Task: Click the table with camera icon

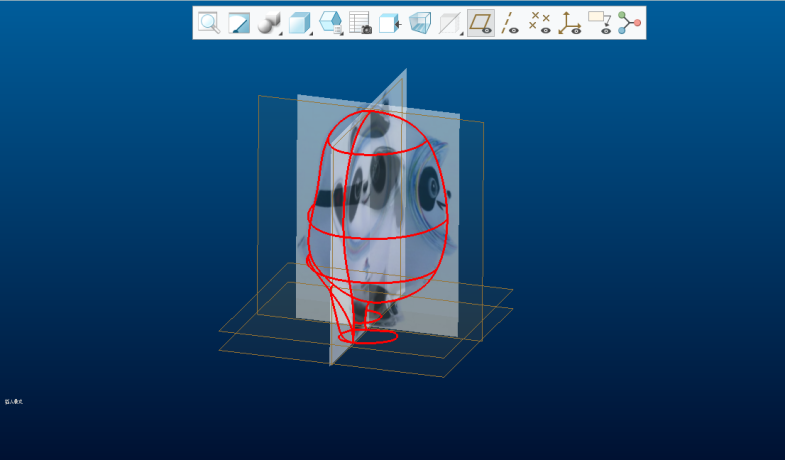Action: (x=360, y=23)
